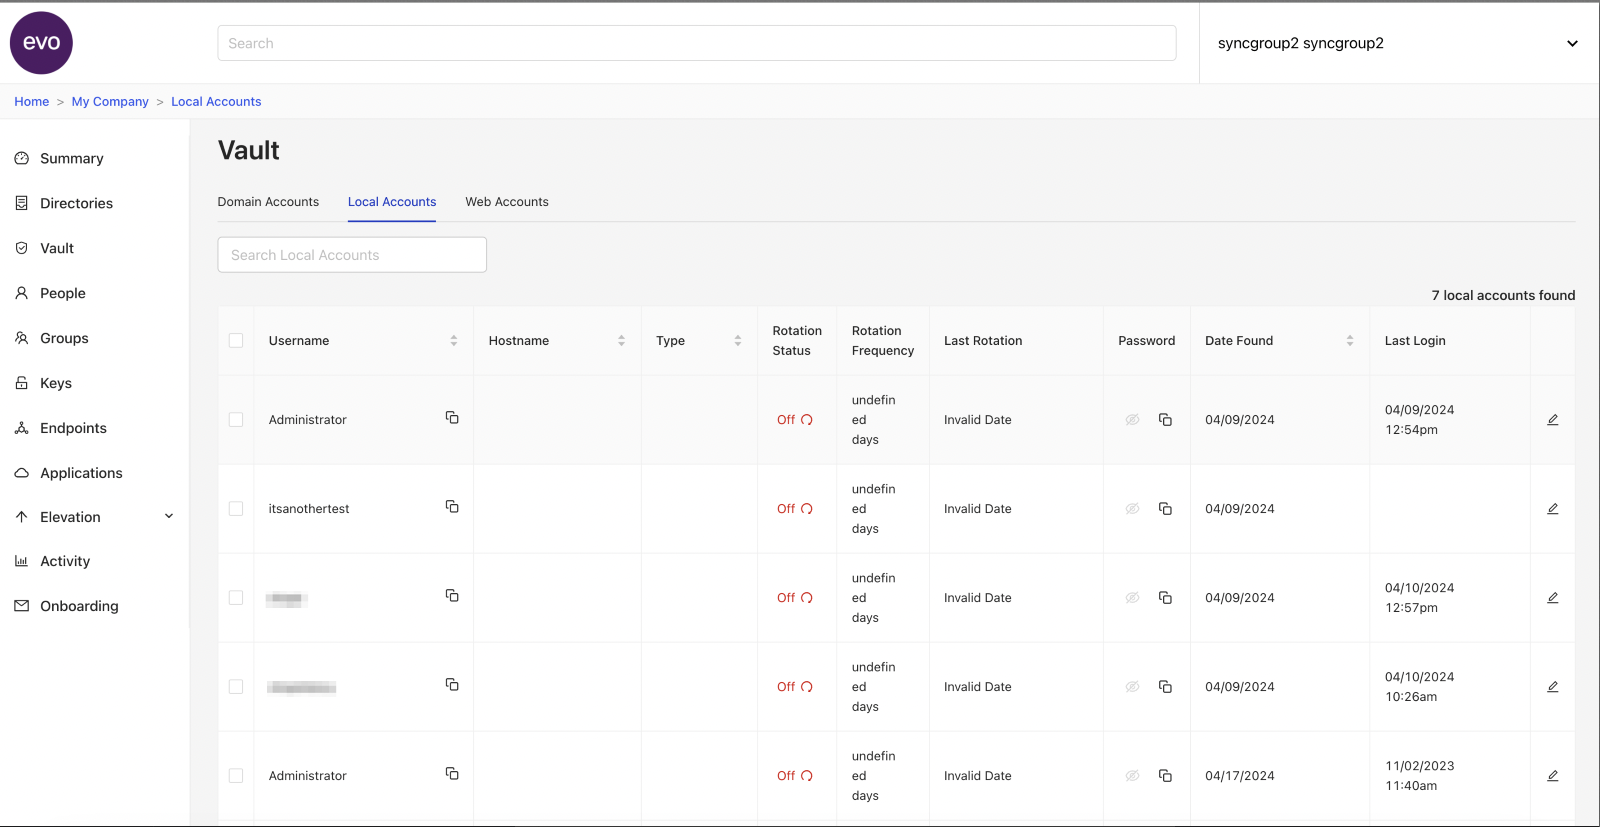This screenshot has width=1600, height=827.
Task: Click the Search Local Accounts field
Action: [x=352, y=255]
